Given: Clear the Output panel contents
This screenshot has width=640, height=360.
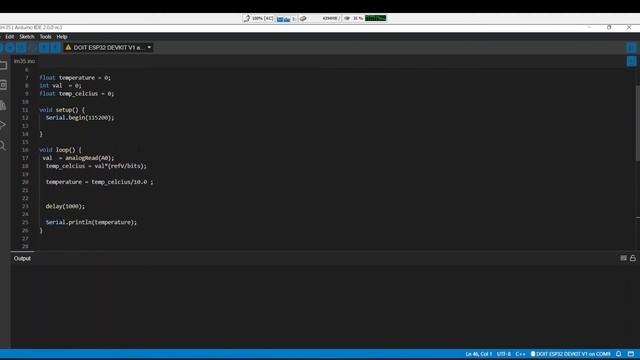Looking at the screenshot, I should pyautogui.click(x=623, y=258).
